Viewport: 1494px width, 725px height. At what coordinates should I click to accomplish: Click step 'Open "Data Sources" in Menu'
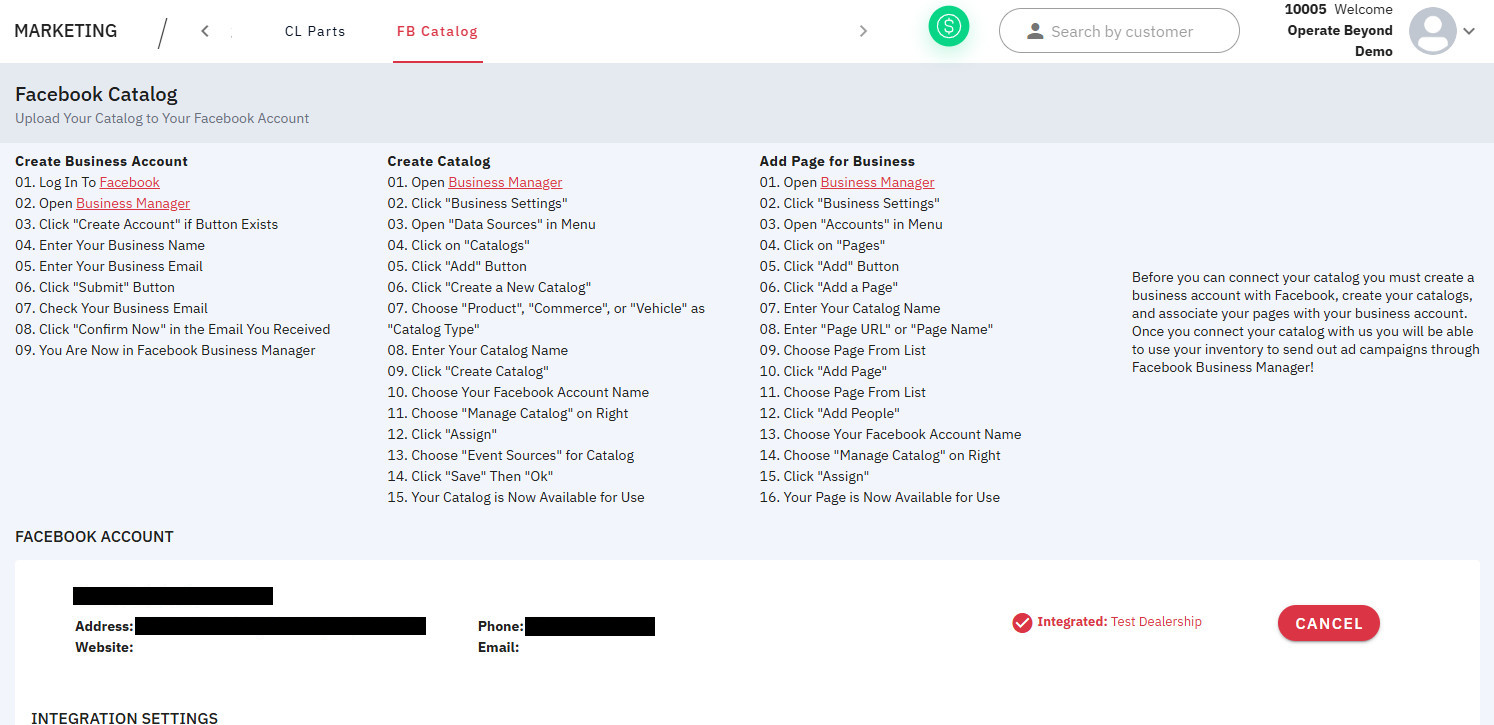pyautogui.click(x=492, y=224)
